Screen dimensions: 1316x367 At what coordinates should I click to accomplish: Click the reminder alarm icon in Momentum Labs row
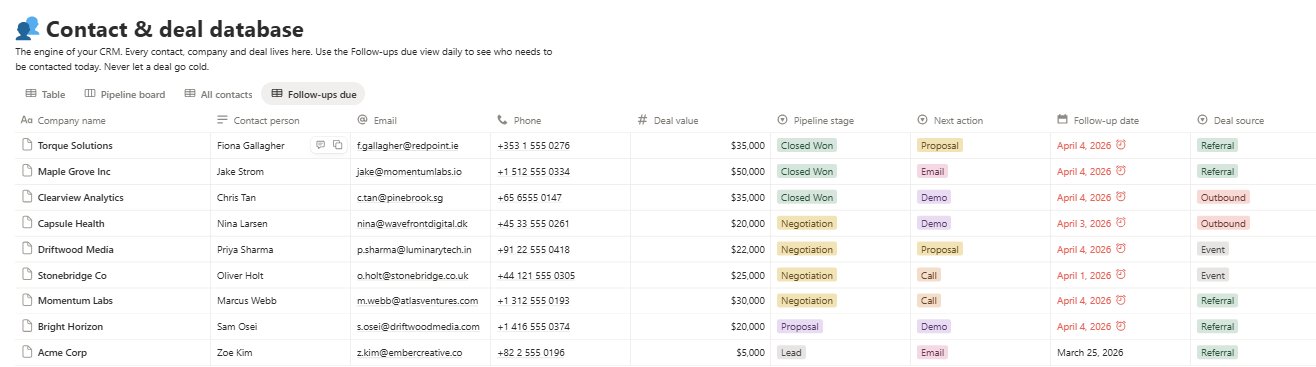coord(1121,300)
